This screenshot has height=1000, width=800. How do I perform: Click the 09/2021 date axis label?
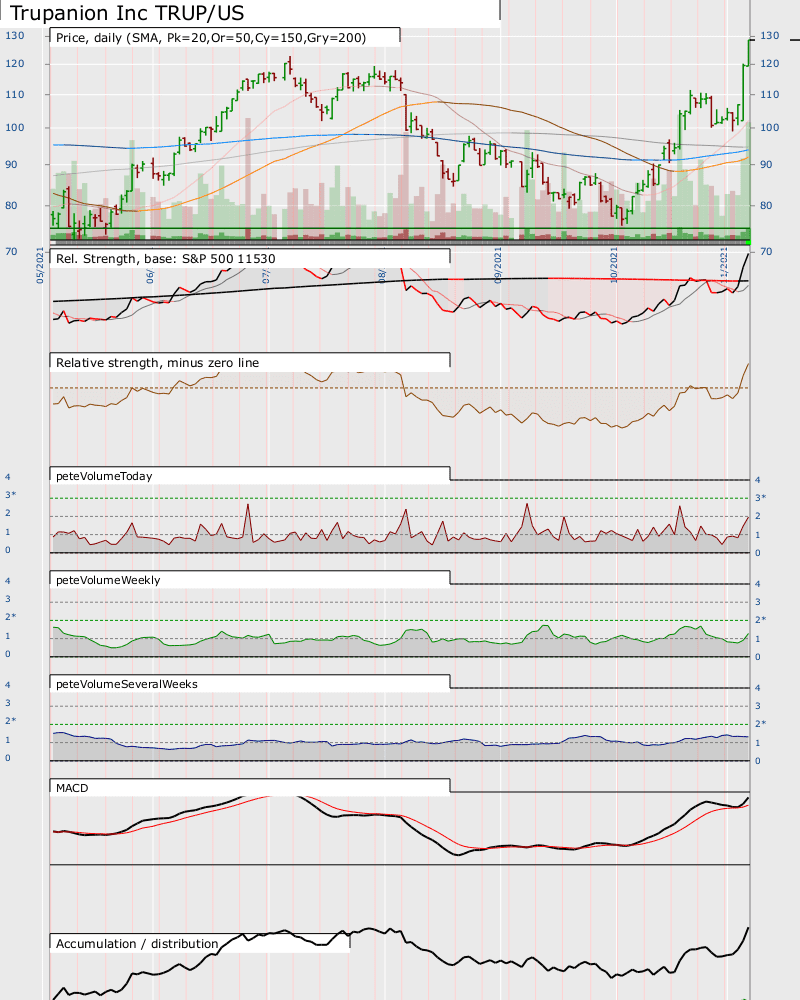click(x=498, y=265)
